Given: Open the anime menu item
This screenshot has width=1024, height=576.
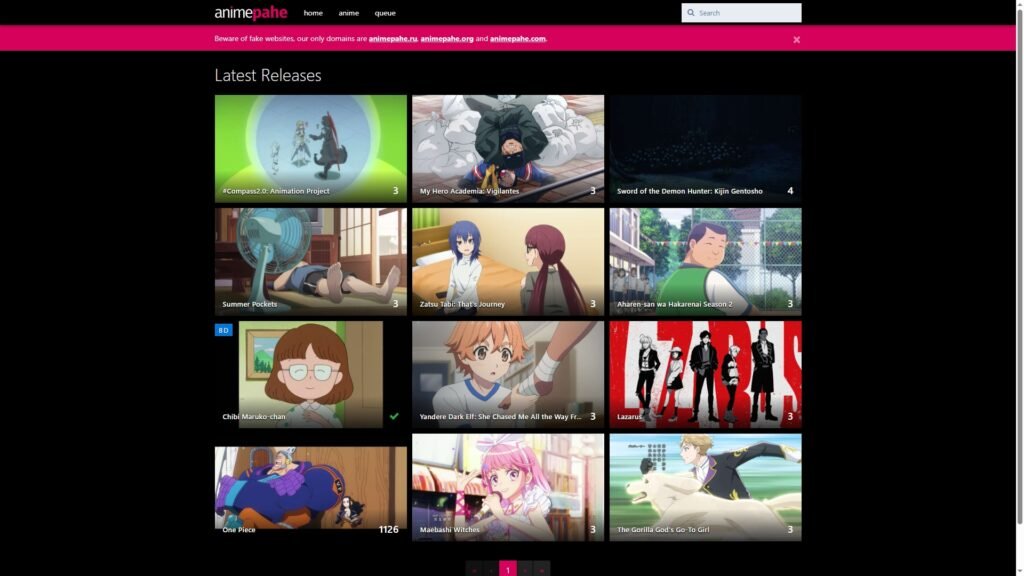Looking at the screenshot, I should [x=349, y=13].
